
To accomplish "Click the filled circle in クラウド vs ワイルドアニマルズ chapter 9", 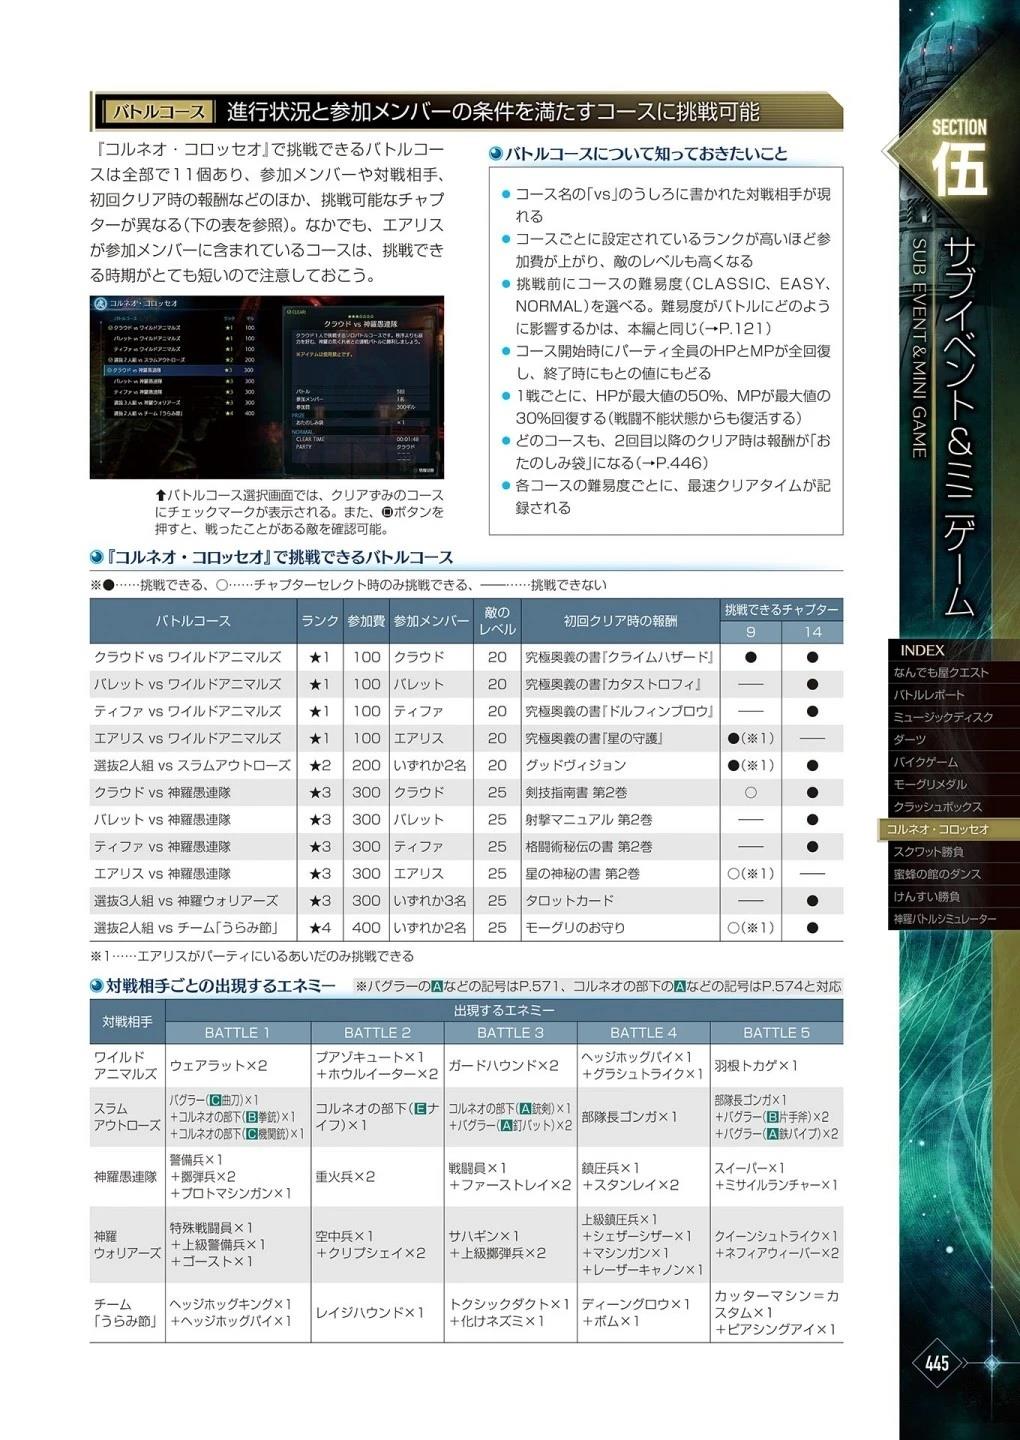I will (x=750, y=657).
